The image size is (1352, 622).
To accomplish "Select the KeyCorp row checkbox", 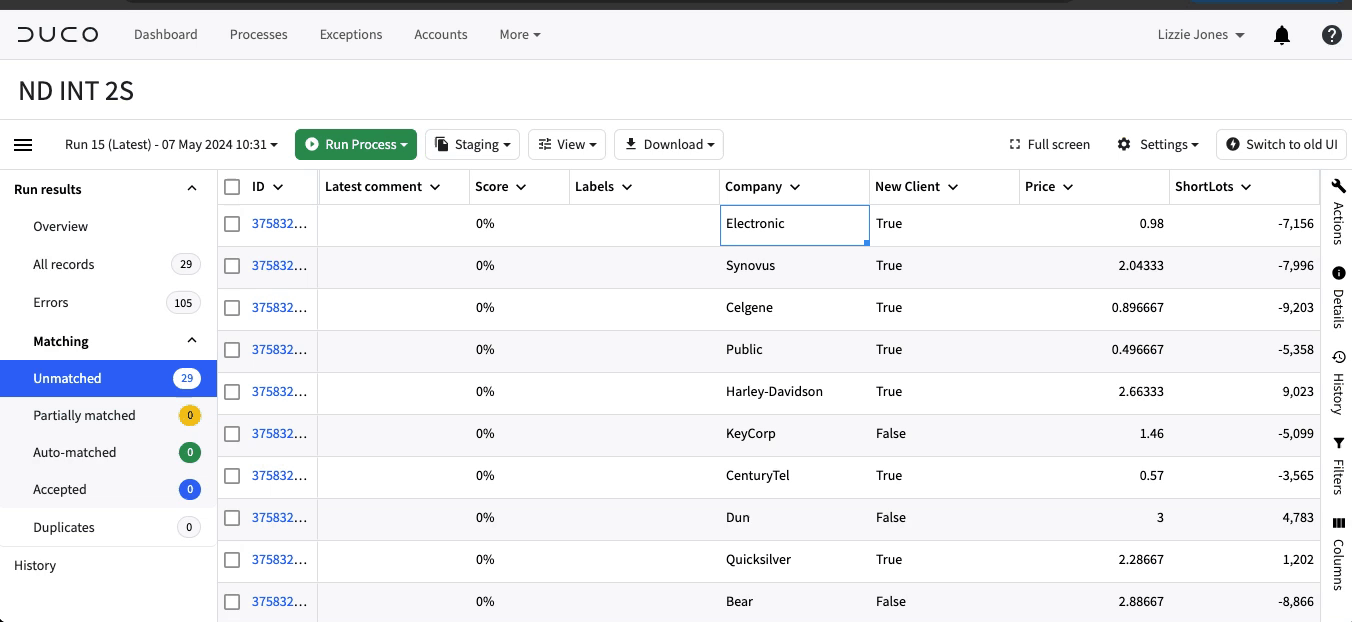I will tap(232, 434).
